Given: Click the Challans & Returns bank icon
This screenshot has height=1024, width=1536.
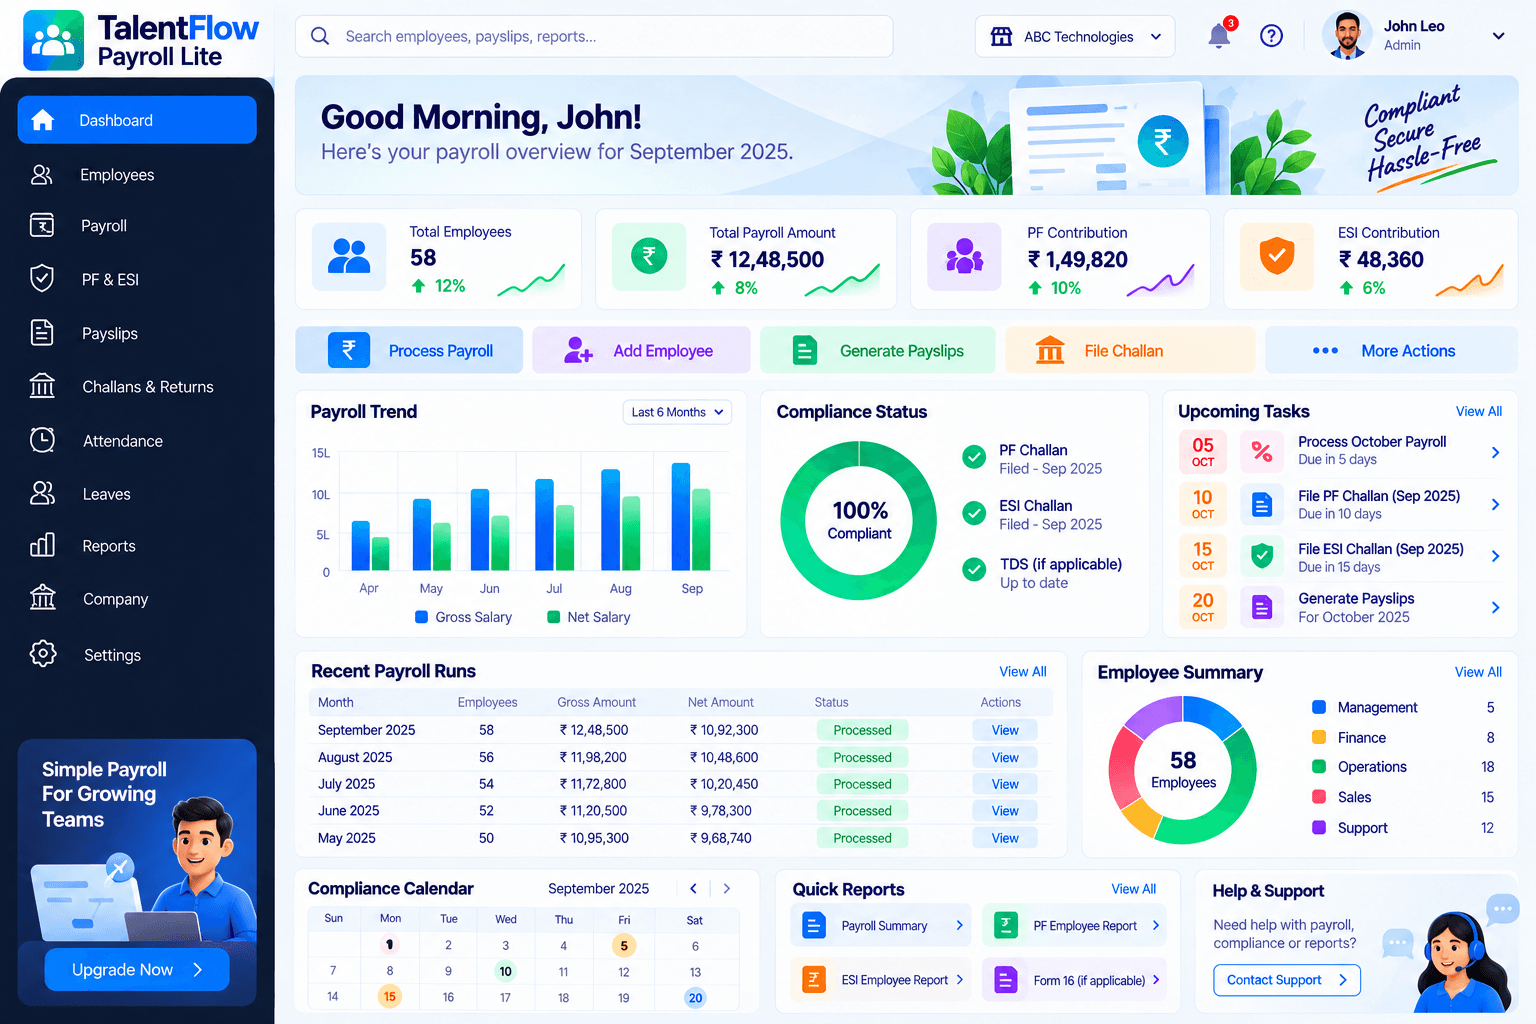Looking at the screenshot, I should 42,386.
